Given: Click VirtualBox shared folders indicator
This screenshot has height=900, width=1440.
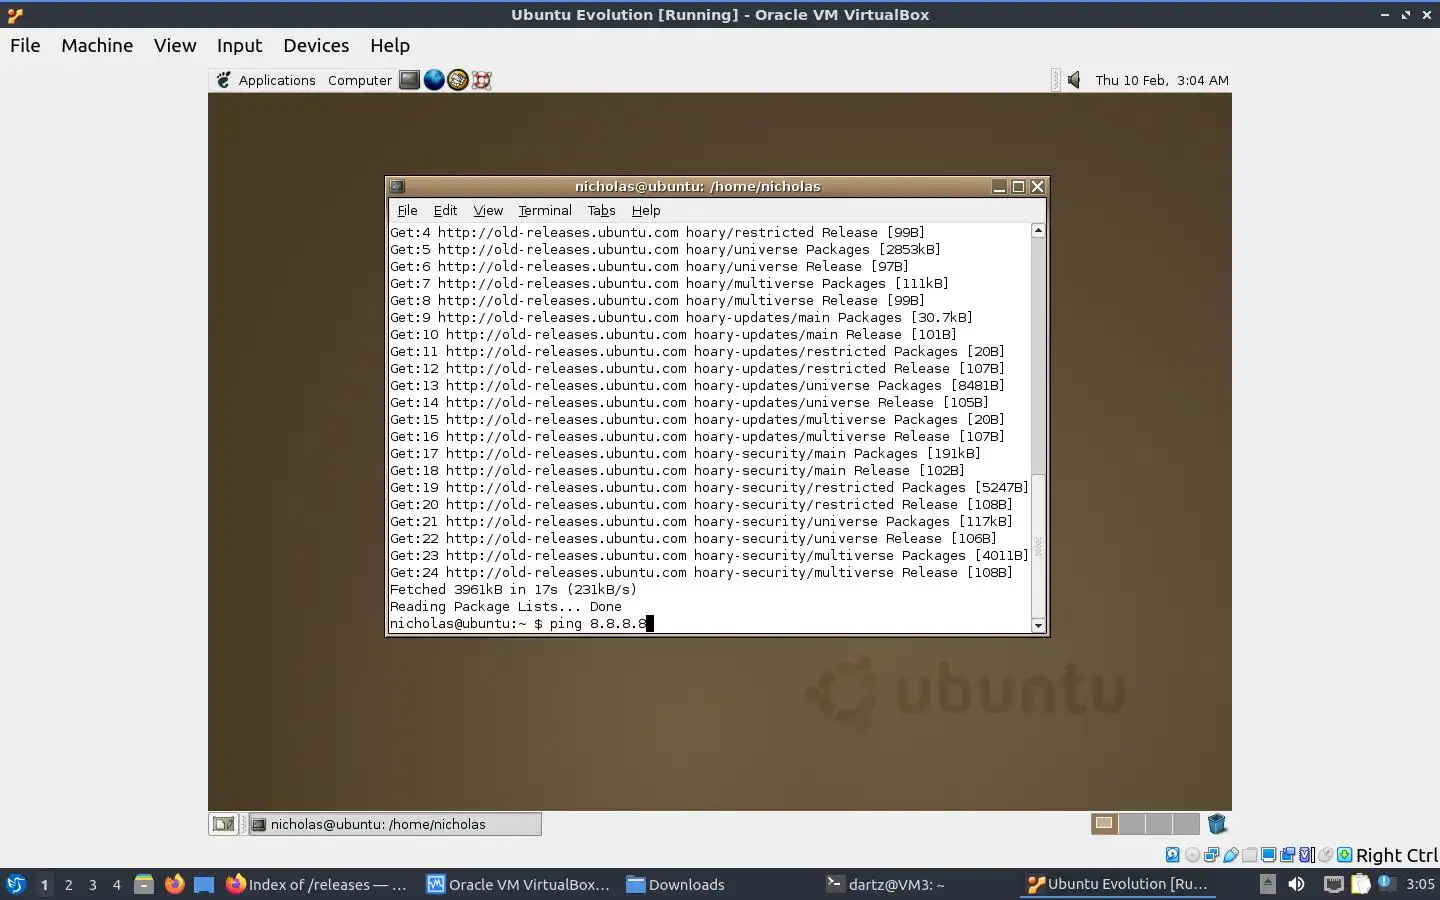Looking at the screenshot, I should [1249, 855].
